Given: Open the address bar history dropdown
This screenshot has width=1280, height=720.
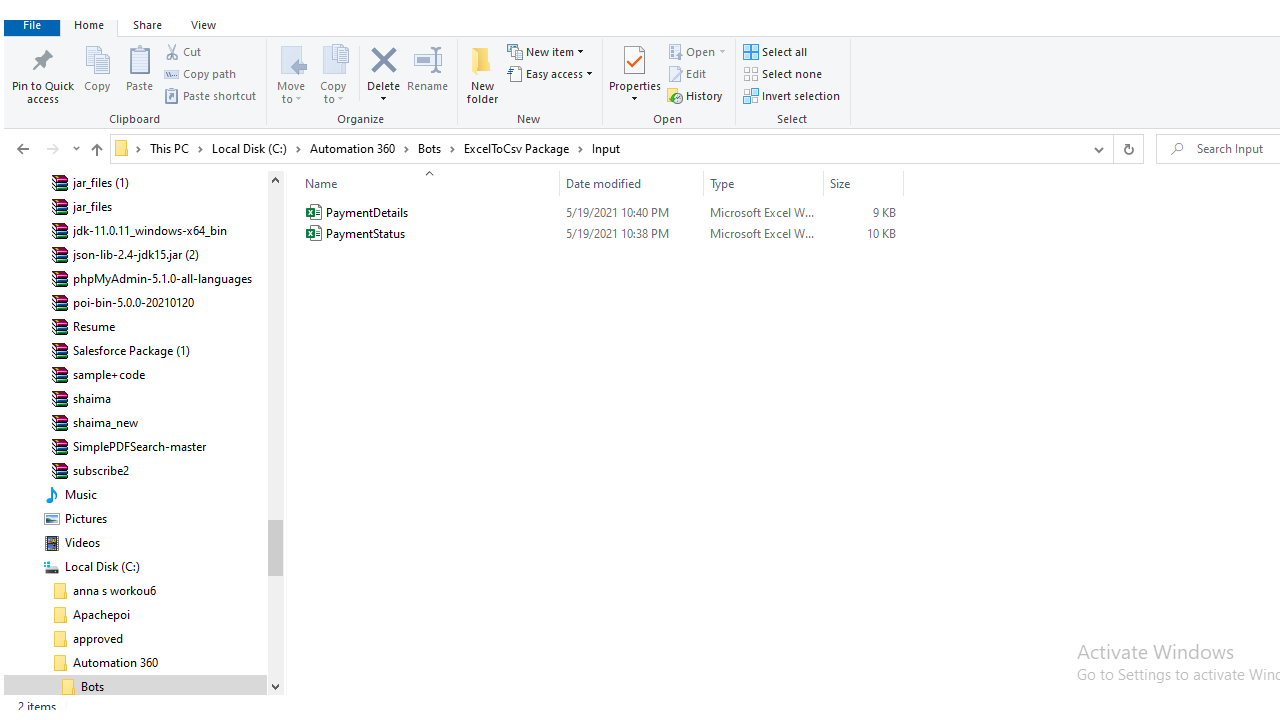Looking at the screenshot, I should tap(1098, 149).
